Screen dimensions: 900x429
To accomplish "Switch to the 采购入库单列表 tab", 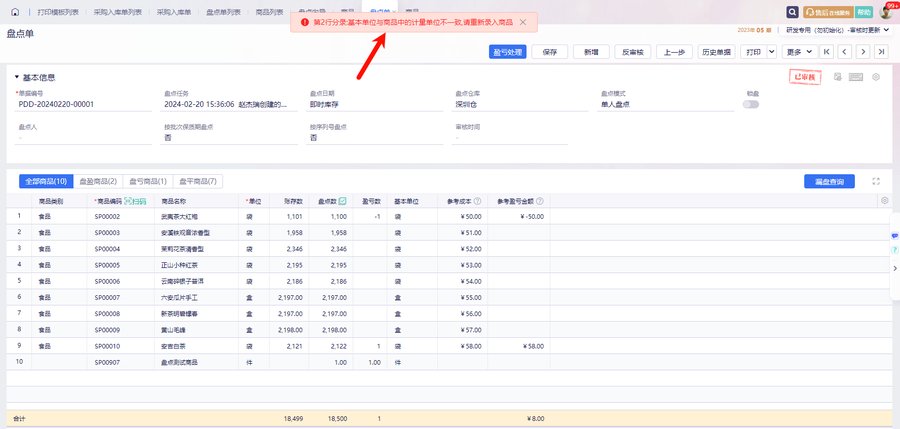I will point(118,12).
